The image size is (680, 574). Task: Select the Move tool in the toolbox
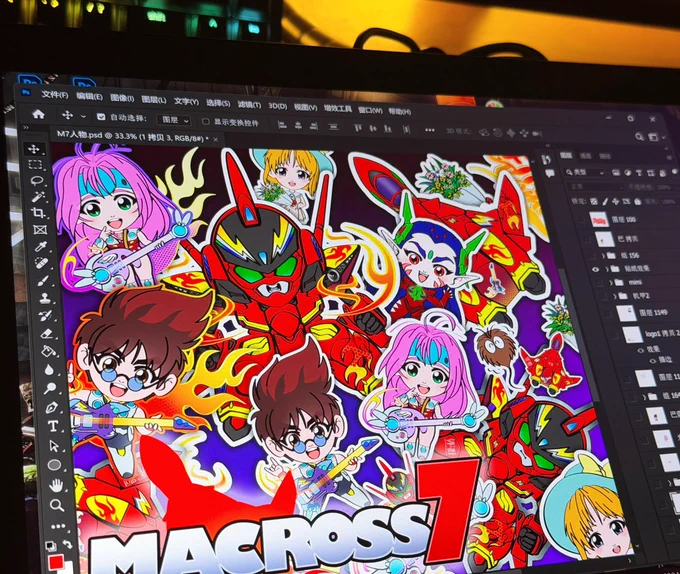point(34,150)
